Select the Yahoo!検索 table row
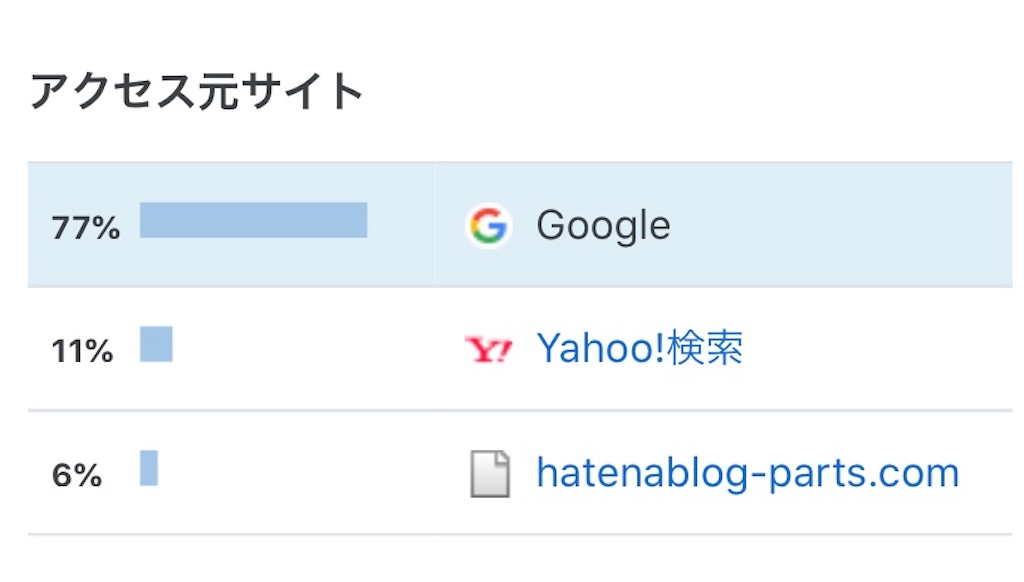Image resolution: width=1024 pixels, height=582 pixels. point(520,349)
